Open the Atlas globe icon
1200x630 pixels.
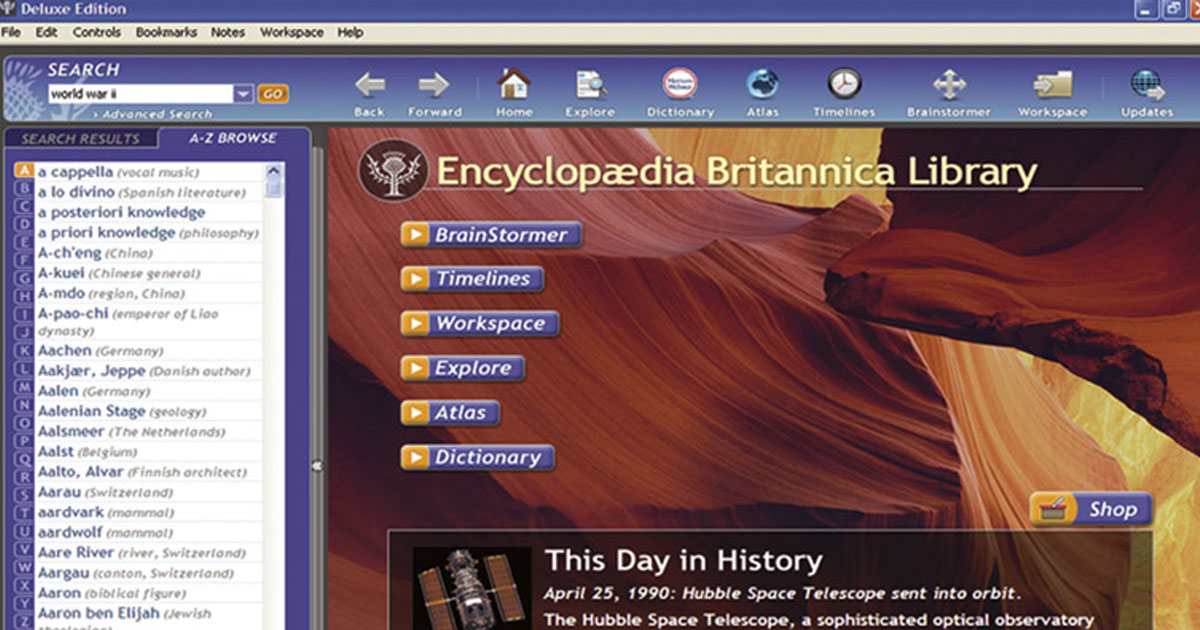[x=762, y=85]
